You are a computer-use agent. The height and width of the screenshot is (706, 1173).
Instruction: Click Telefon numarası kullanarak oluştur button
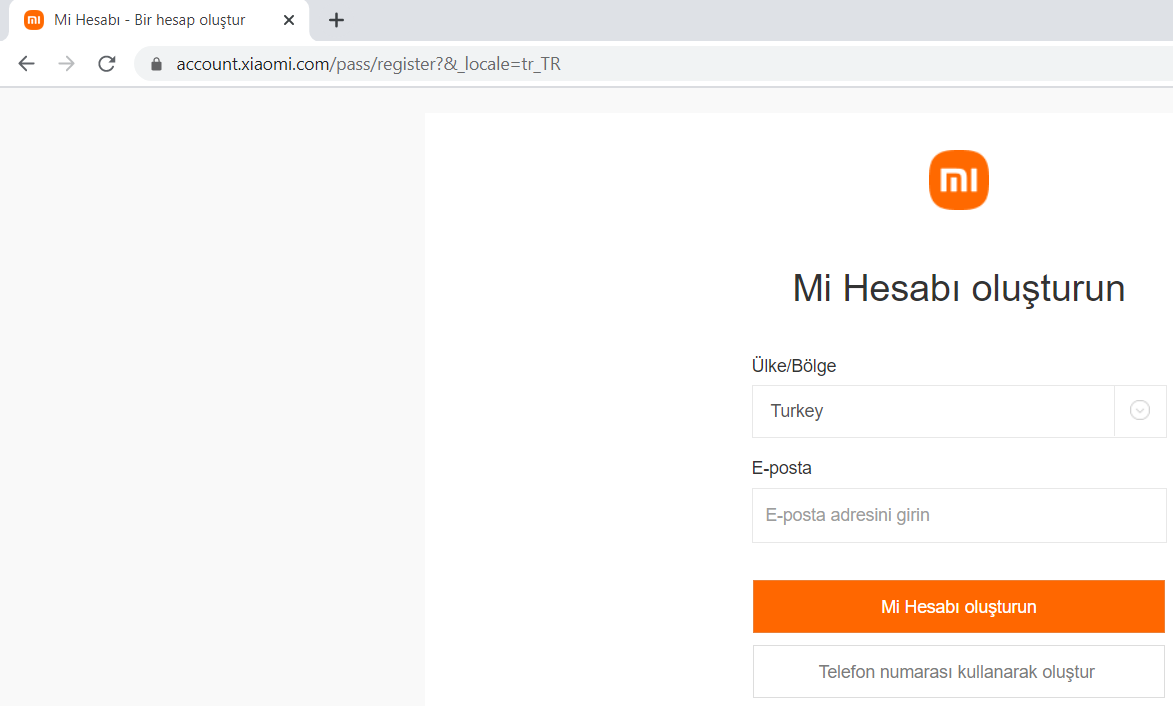pos(958,672)
